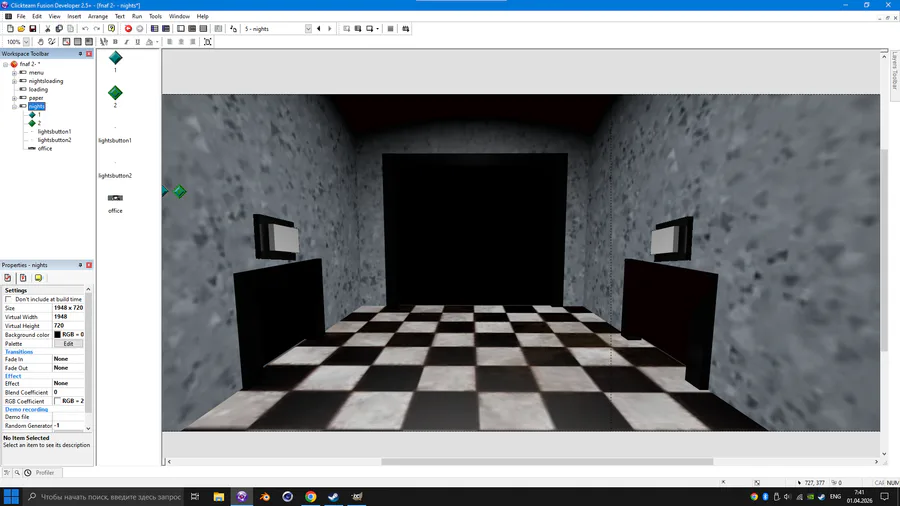Click the Save floppy disk icon
Image resolution: width=900 pixels, height=506 pixels.
click(x=33, y=29)
